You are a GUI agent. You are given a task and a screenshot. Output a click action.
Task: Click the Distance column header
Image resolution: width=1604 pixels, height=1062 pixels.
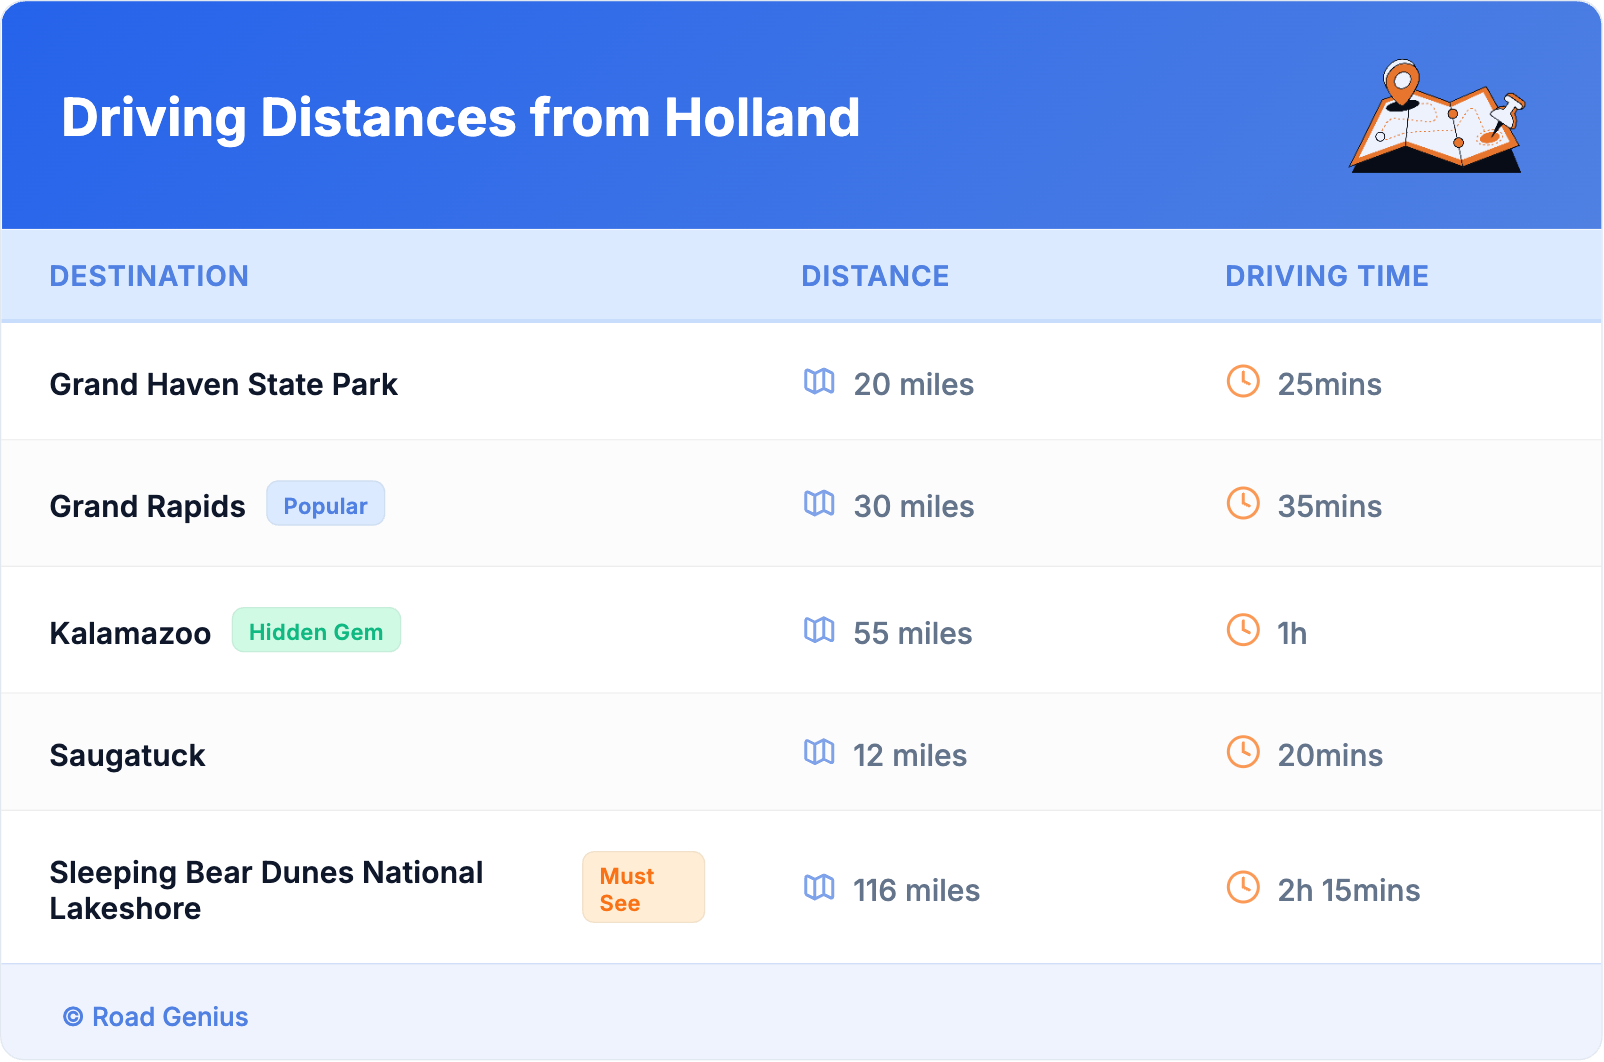875,276
